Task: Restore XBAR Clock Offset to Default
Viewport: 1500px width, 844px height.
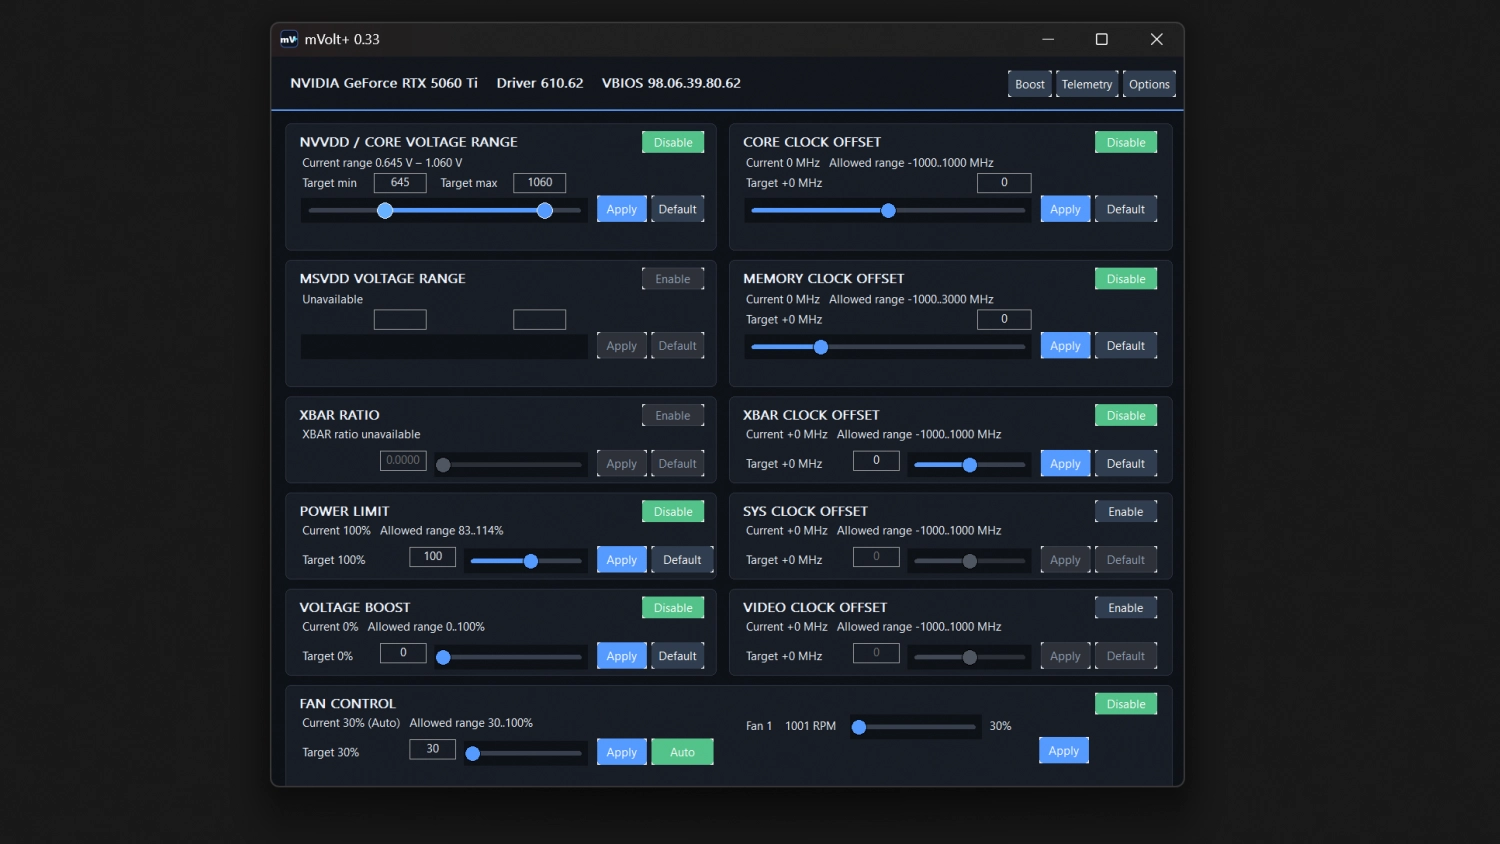Action: (x=1126, y=464)
